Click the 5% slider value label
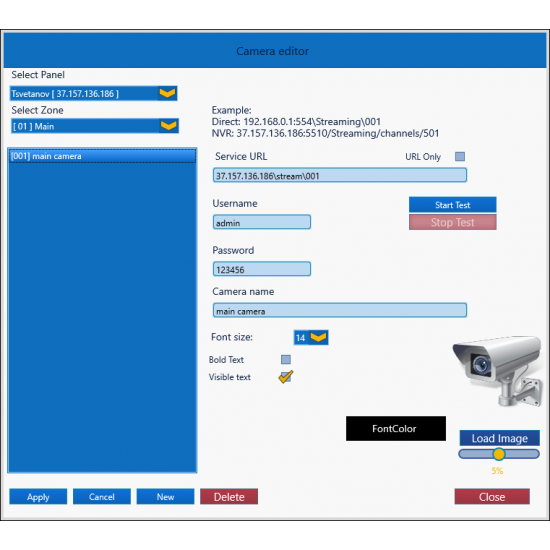This screenshot has height=550, width=550. tap(497, 471)
